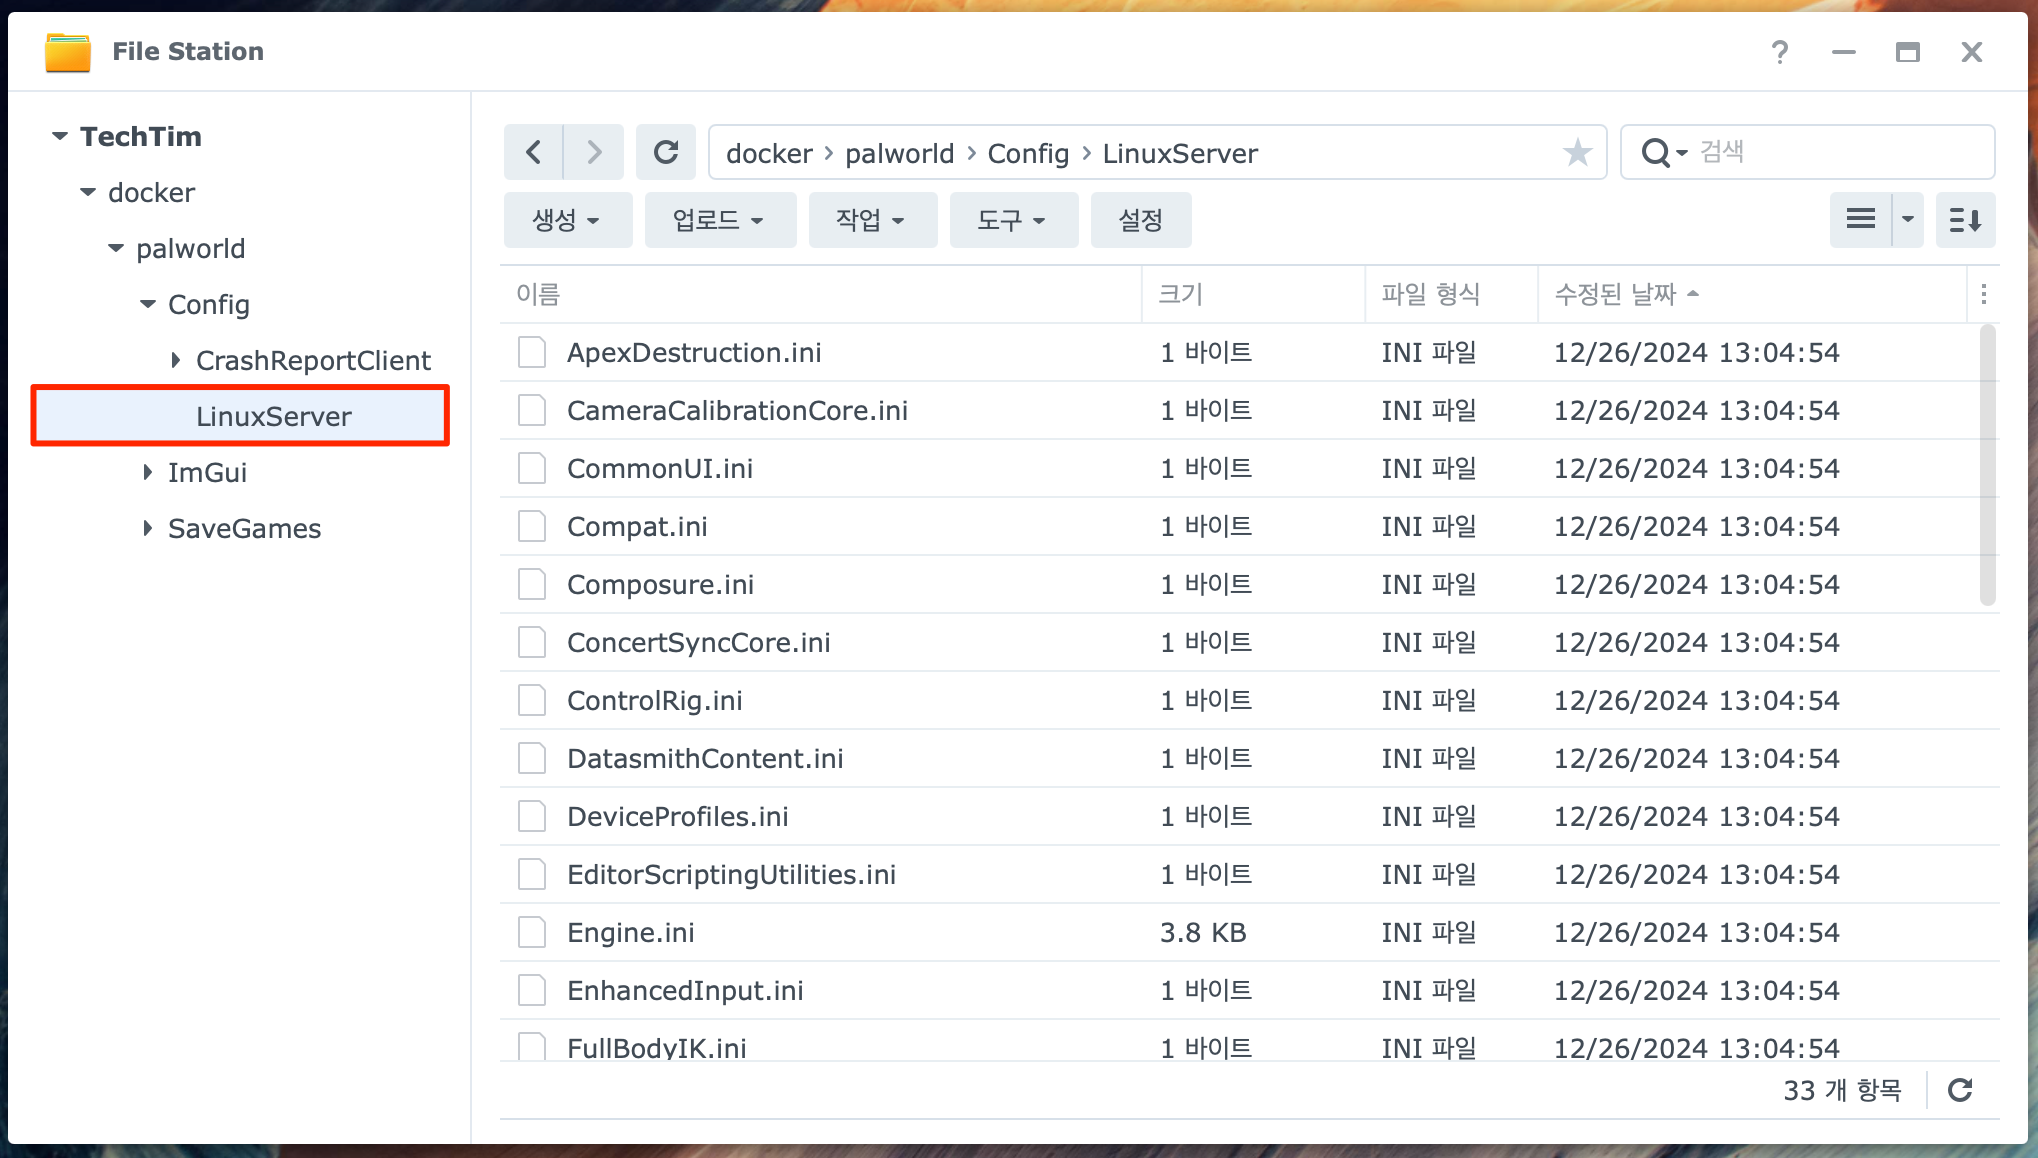This screenshot has height=1158, width=2038.
Task: Open the 업로드 (Upload) menu
Action: (x=719, y=220)
